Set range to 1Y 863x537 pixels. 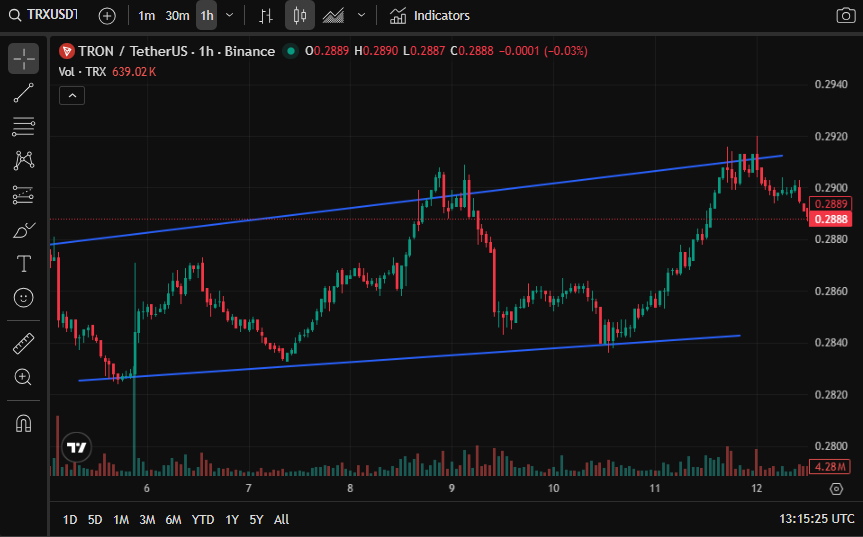pos(232,519)
